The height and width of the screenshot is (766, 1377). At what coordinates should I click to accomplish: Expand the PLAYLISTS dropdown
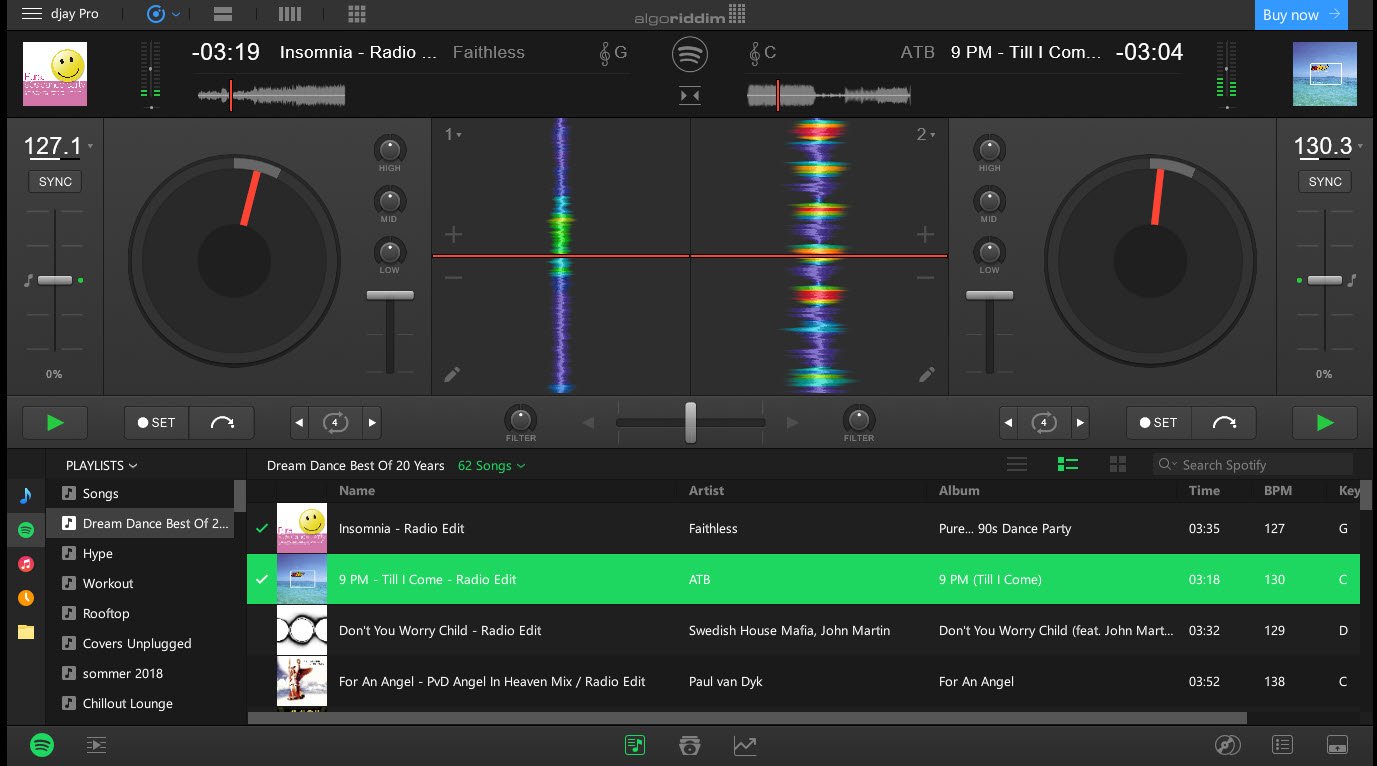101,465
